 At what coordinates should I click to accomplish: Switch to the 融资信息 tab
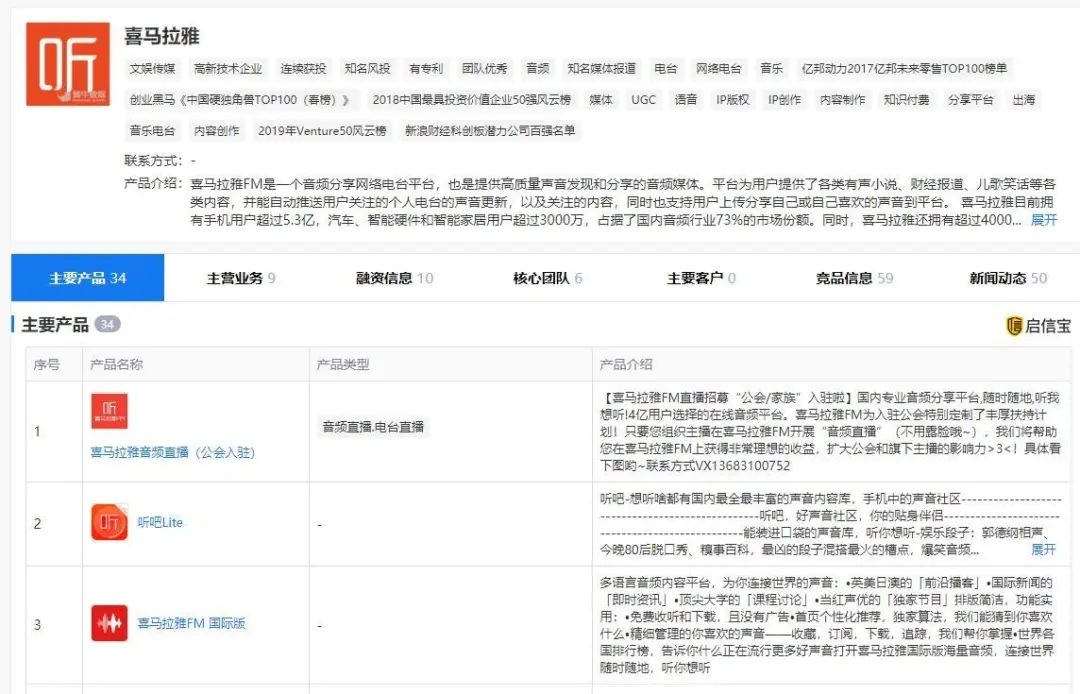[395, 278]
